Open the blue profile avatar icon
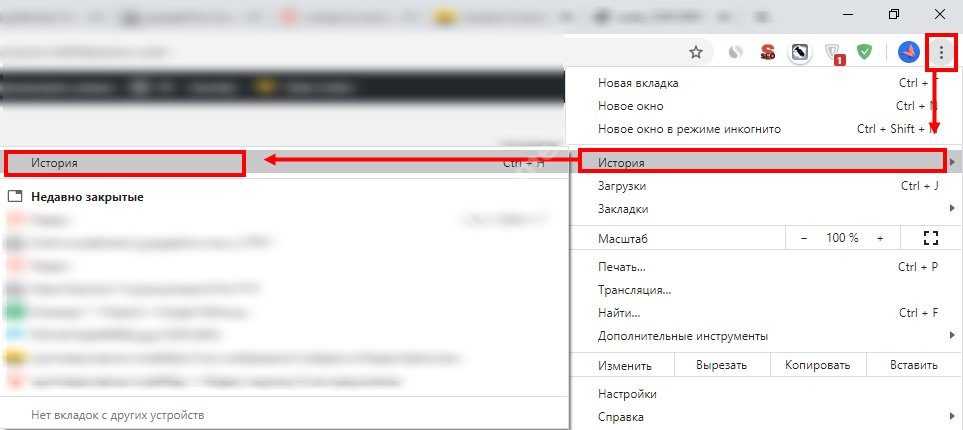Image resolution: width=963 pixels, height=430 pixels. [x=908, y=52]
